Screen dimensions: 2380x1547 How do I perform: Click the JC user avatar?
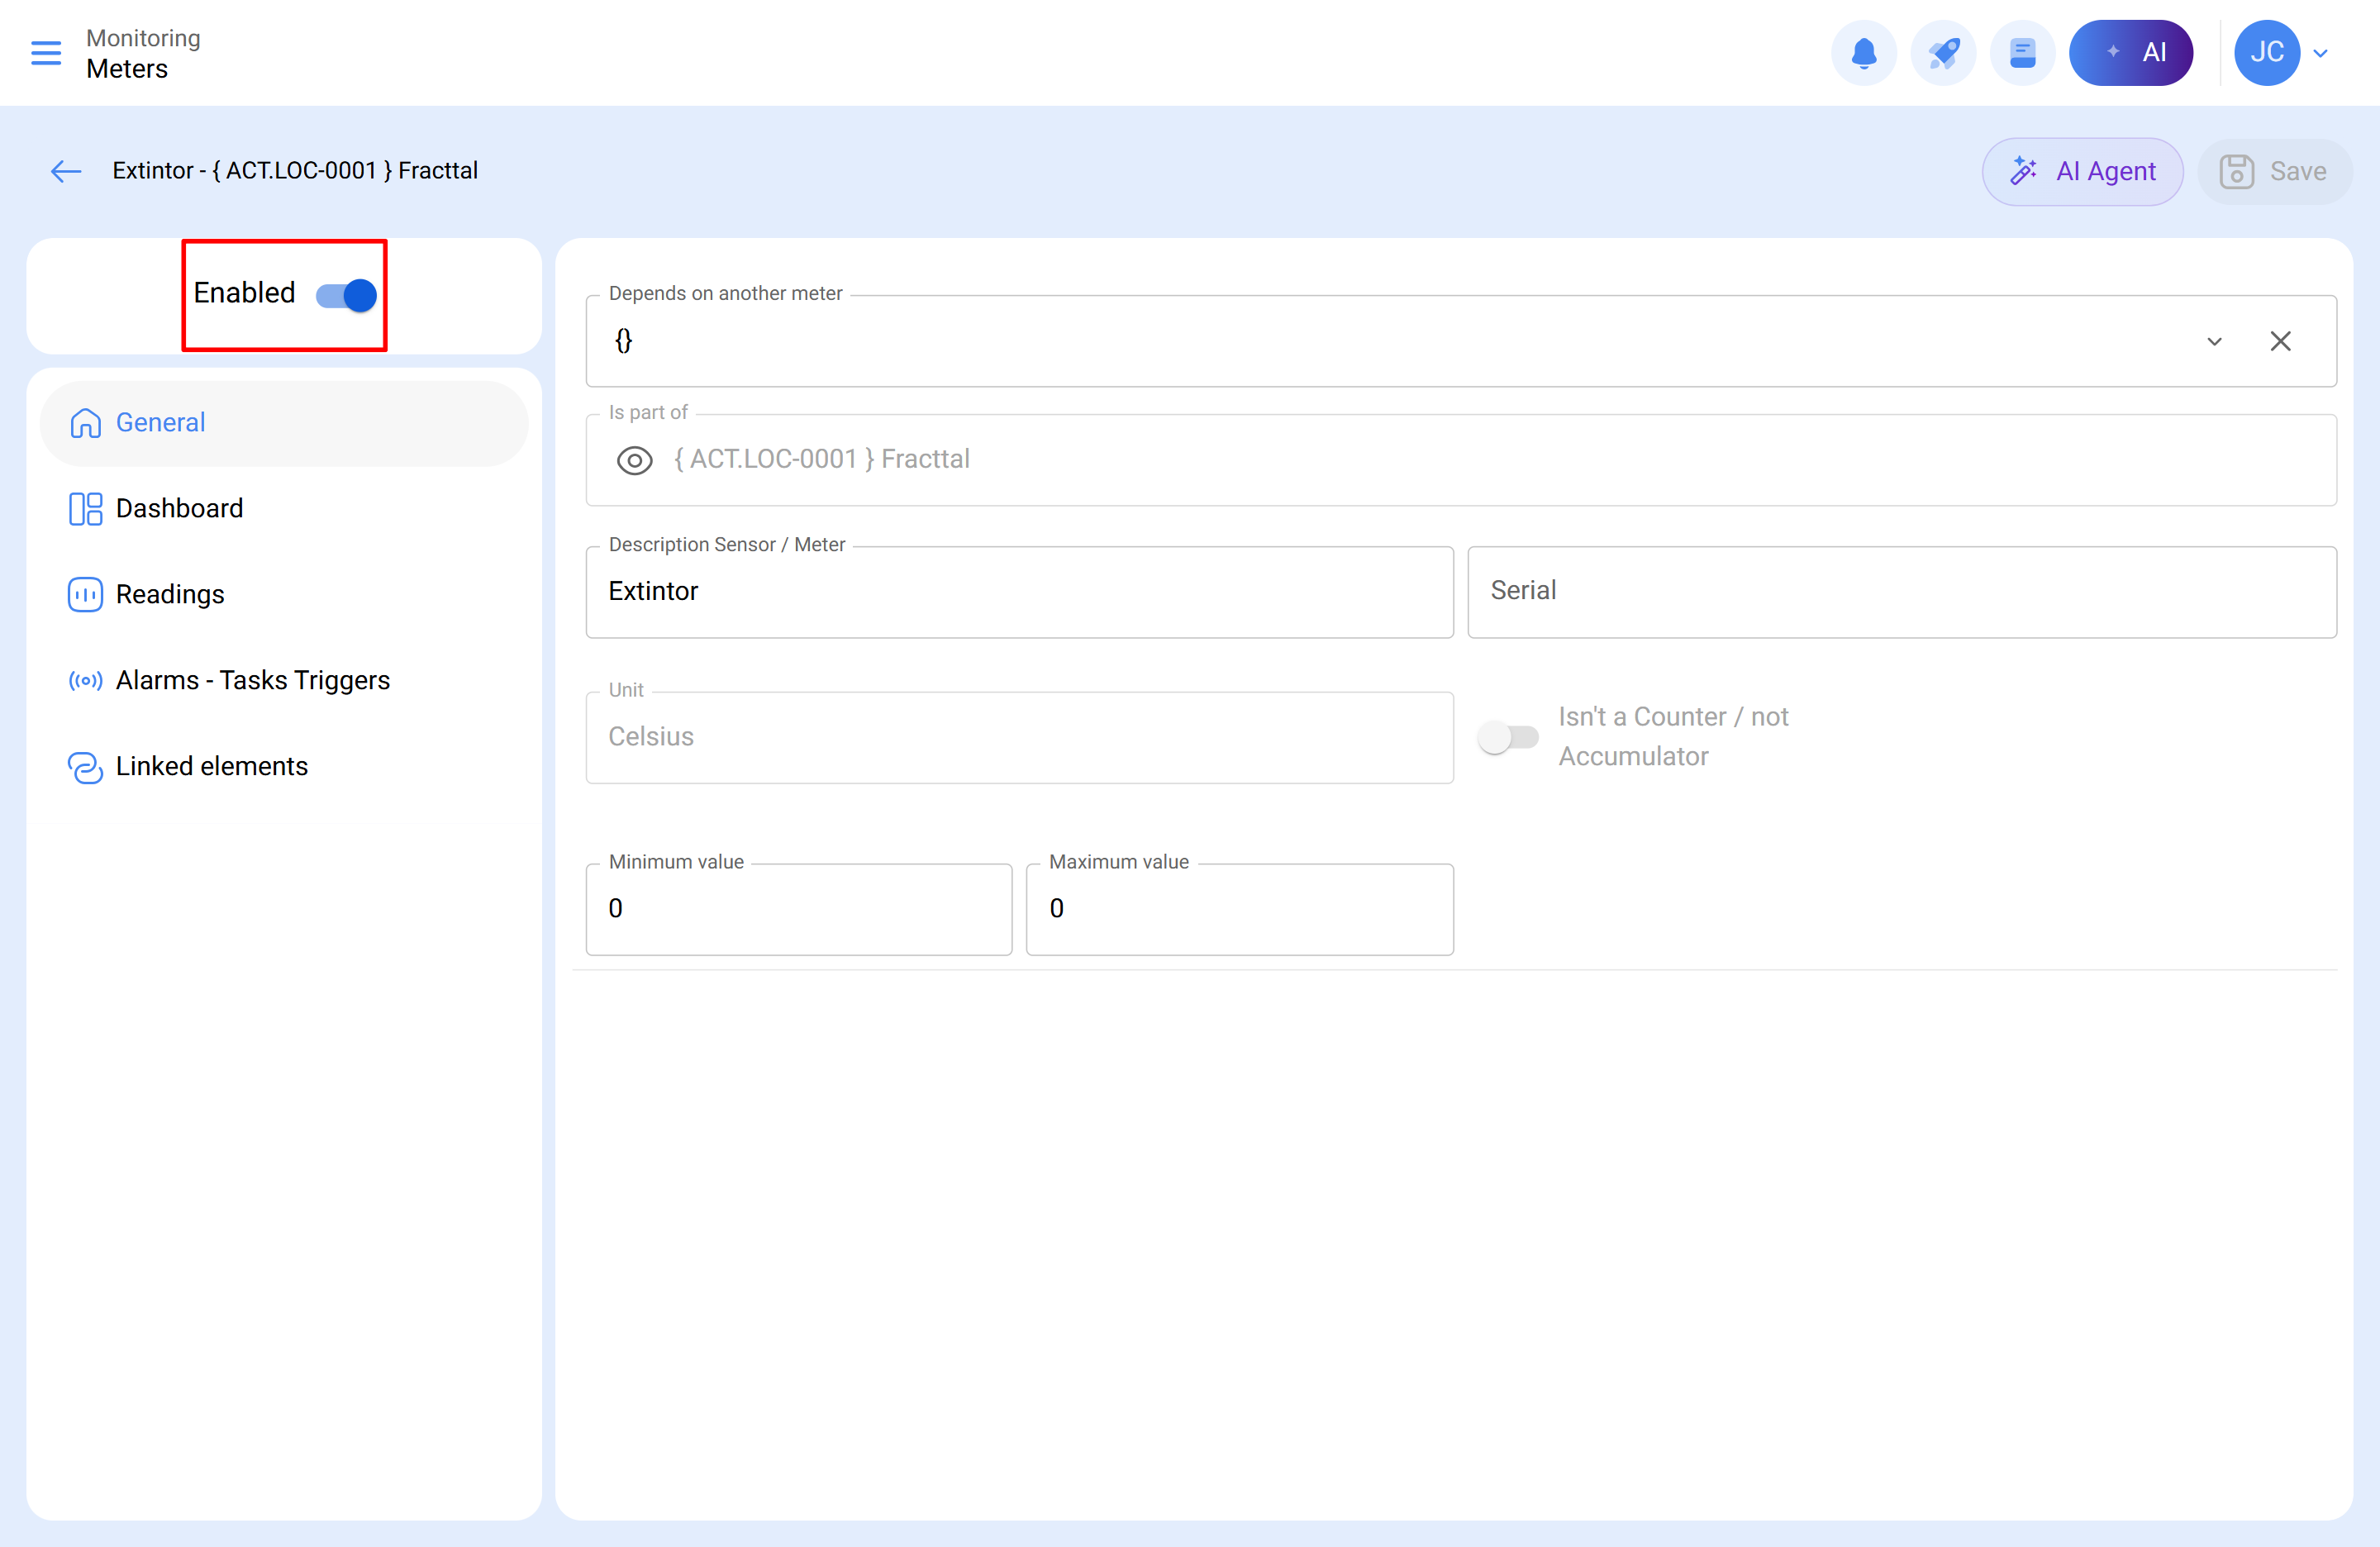pyautogui.click(x=2266, y=53)
